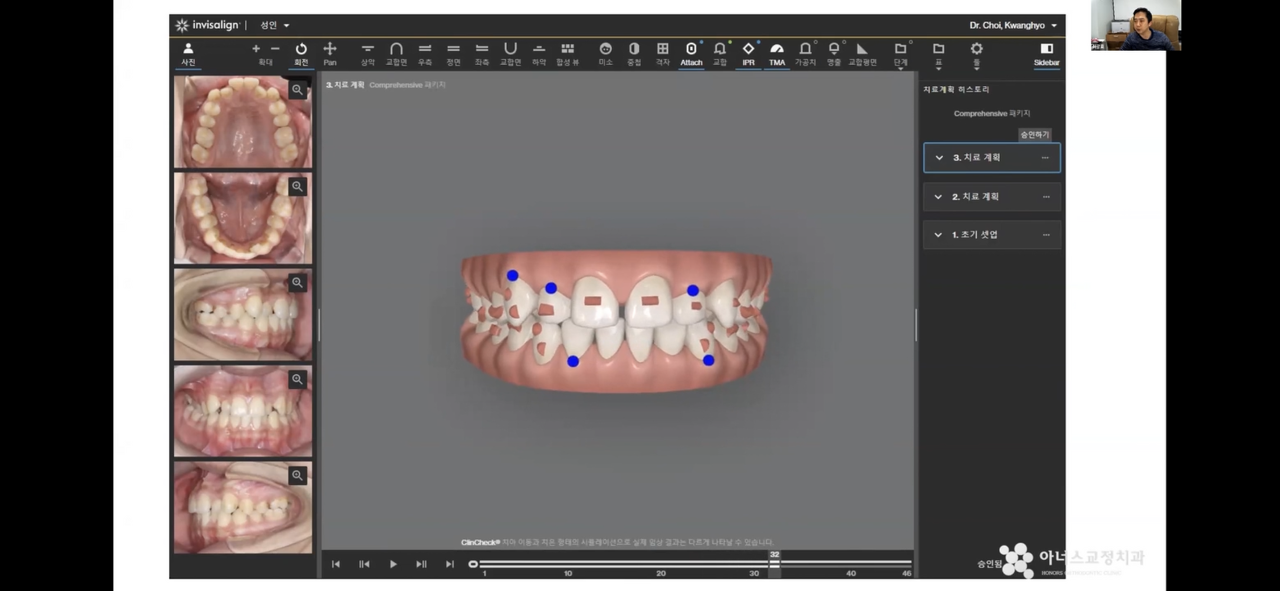The image size is (1280, 591).
Task: Toggle 가공치 (pontic) display
Action: point(805,54)
